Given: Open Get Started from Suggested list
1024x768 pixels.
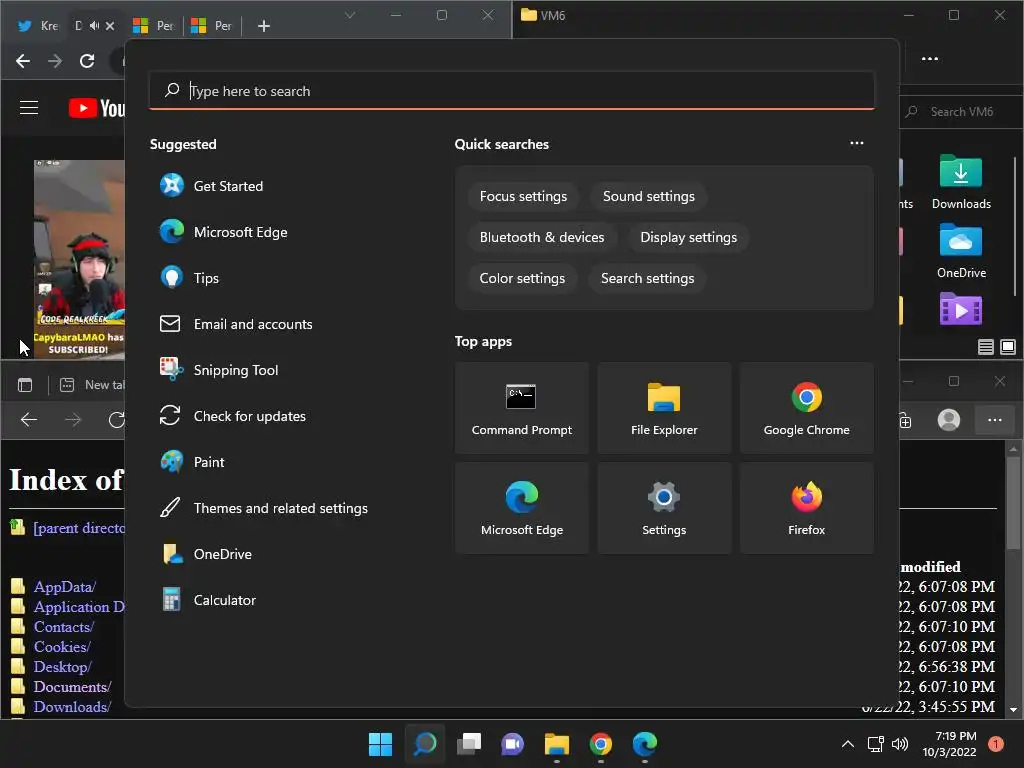Looking at the screenshot, I should pyautogui.click(x=212, y=186).
